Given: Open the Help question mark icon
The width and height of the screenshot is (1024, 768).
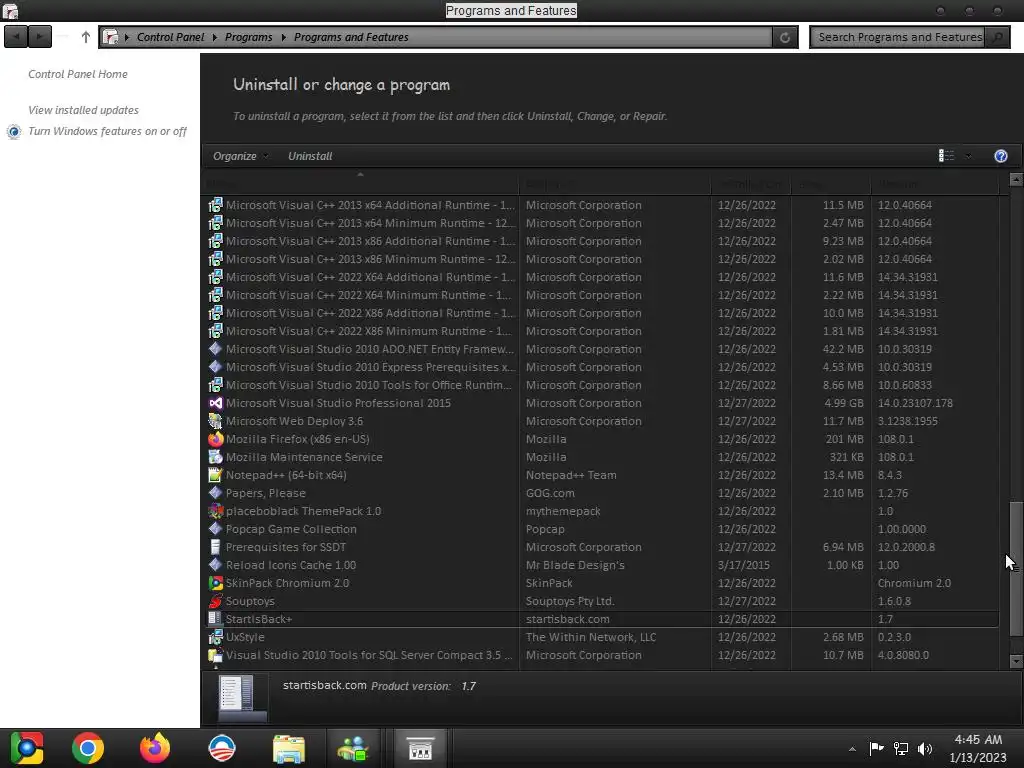Looking at the screenshot, I should point(1000,156).
